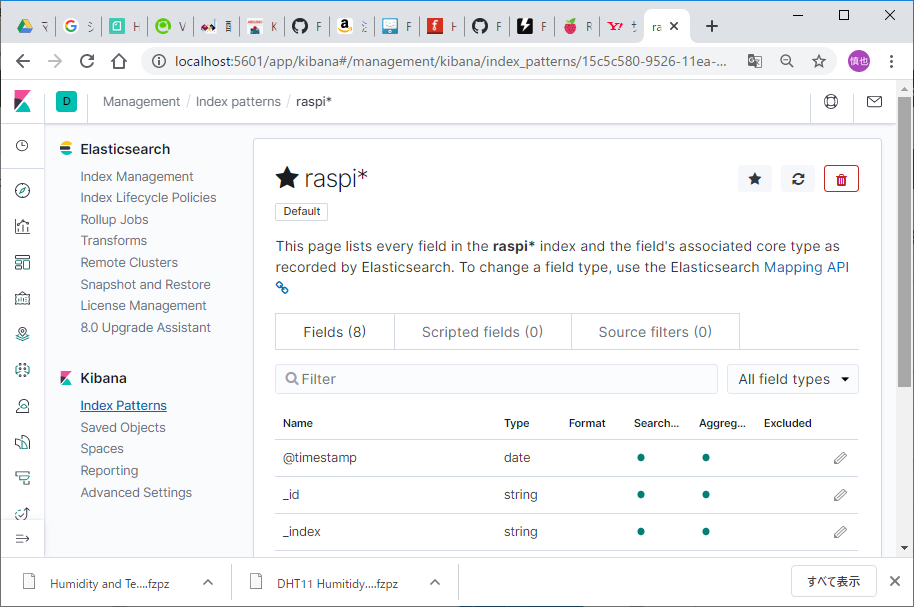Close the downloads bar
The height and width of the screenshot is (607, 914).
point(895,581)
